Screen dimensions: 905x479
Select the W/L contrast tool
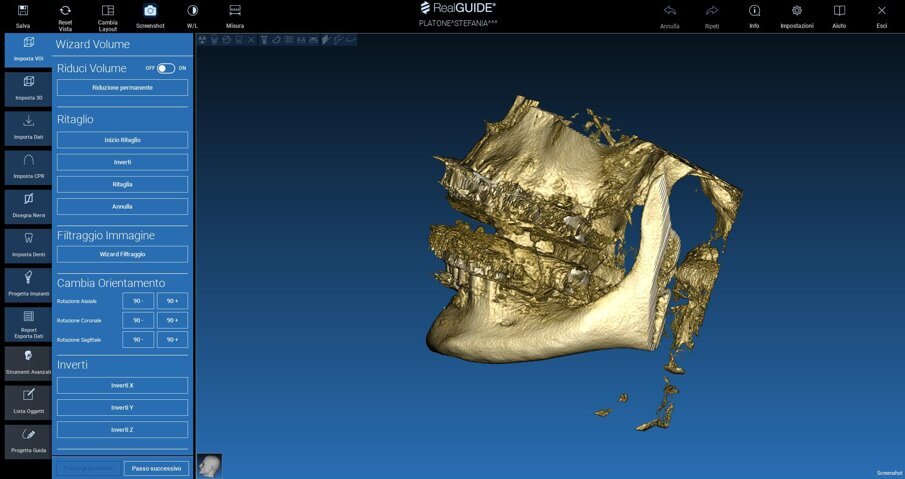pos(192,11)
